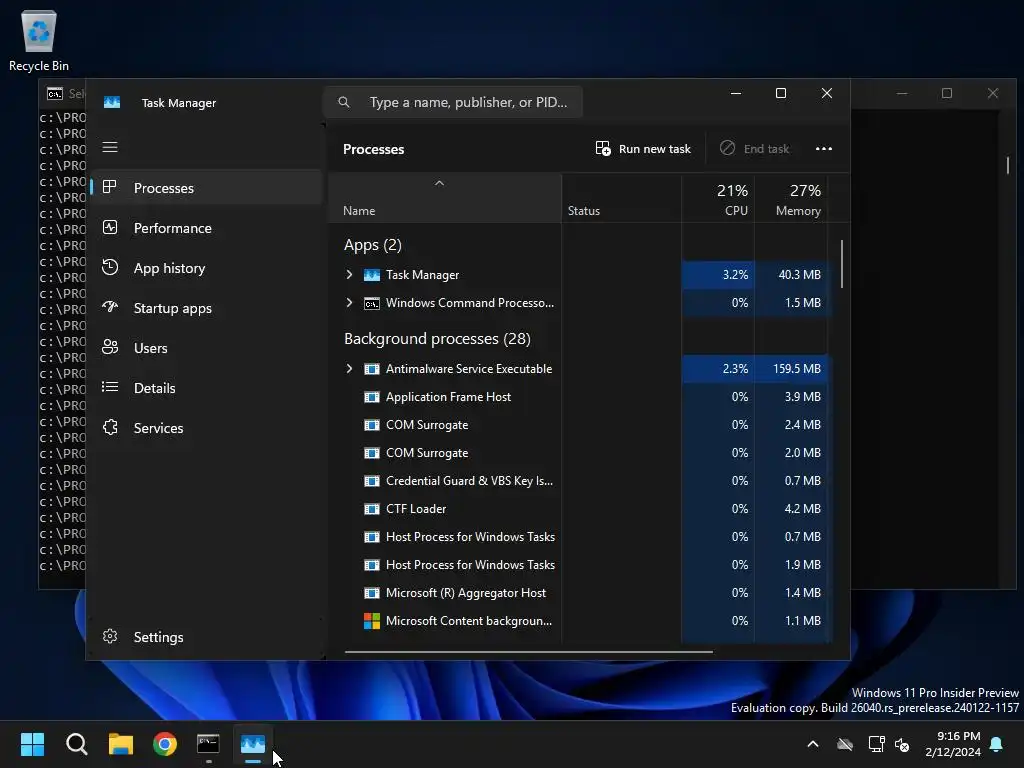
Task: Open the Users page
Action: (207, 348)
